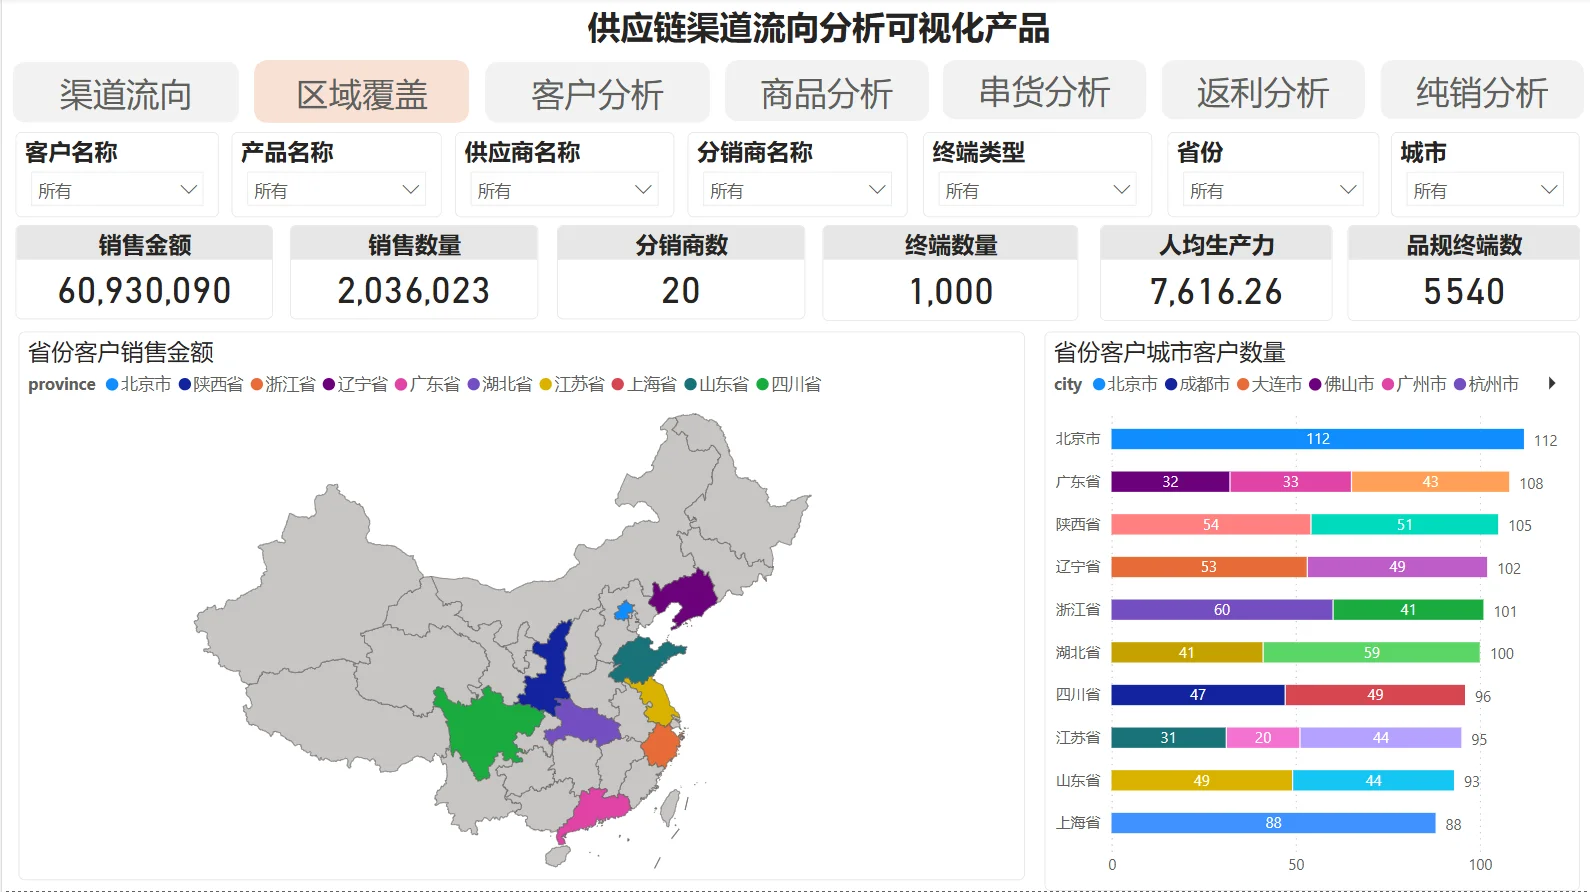This screenshot has height=892, width=1590.
Task: Click the 销售数量 card value 2,036,023
Action: (414, 291)
